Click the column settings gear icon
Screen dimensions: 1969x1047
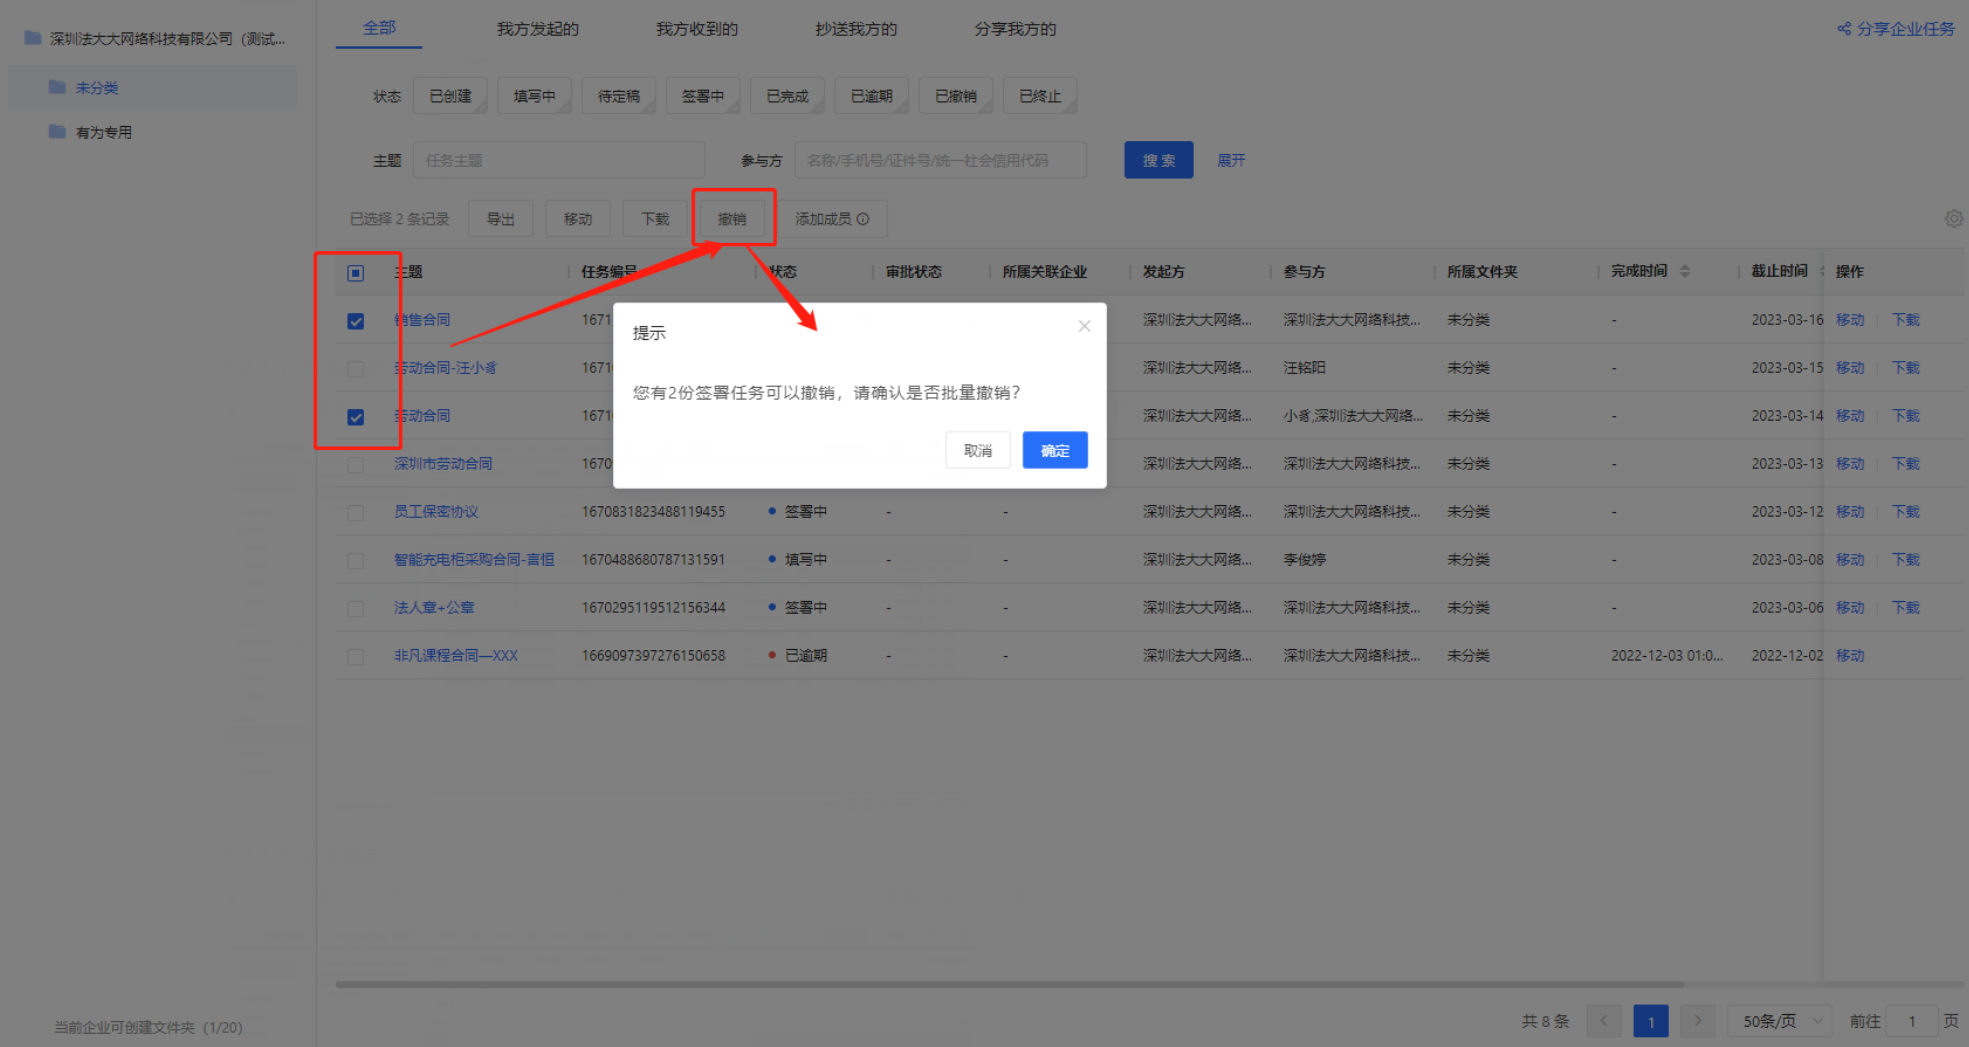pos(1953,219)
